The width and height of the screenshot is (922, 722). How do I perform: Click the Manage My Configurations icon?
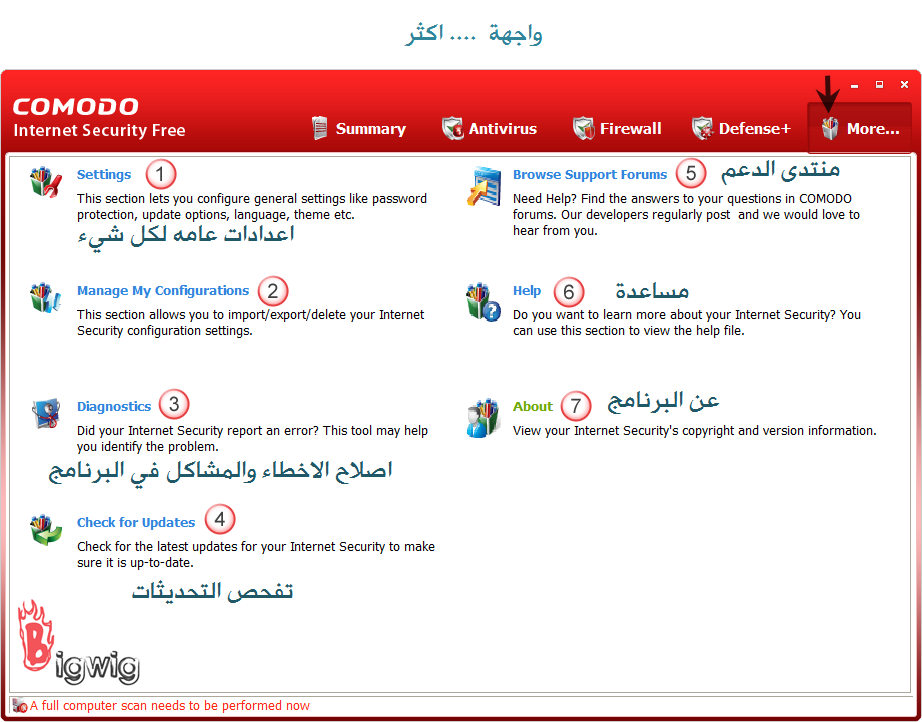pos(46,299)
